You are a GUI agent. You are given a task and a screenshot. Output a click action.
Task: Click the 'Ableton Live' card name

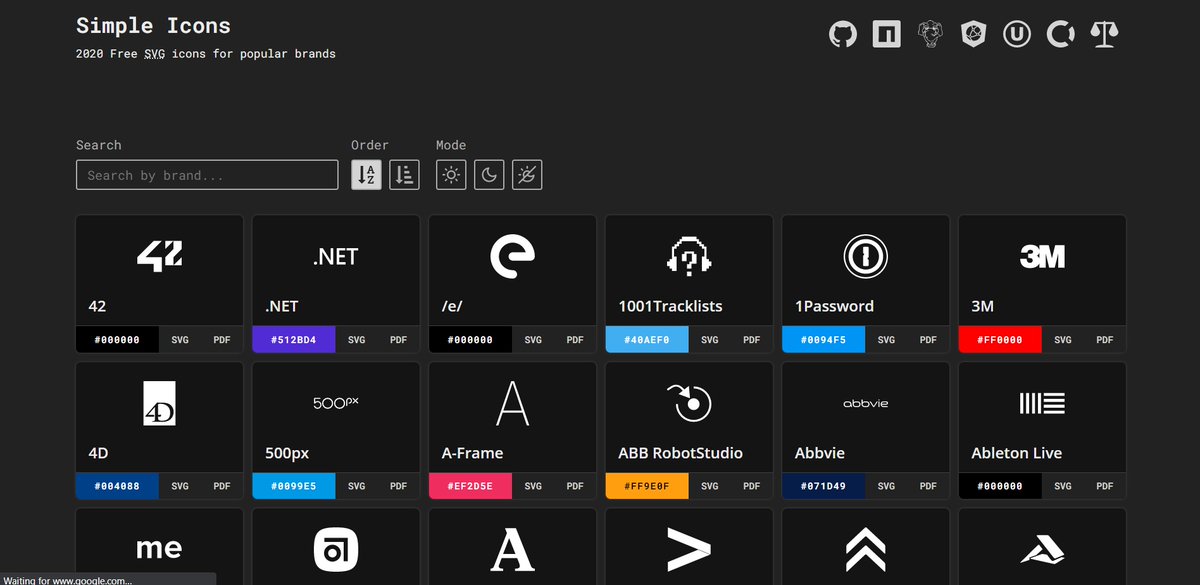[x=1017, y=453]
